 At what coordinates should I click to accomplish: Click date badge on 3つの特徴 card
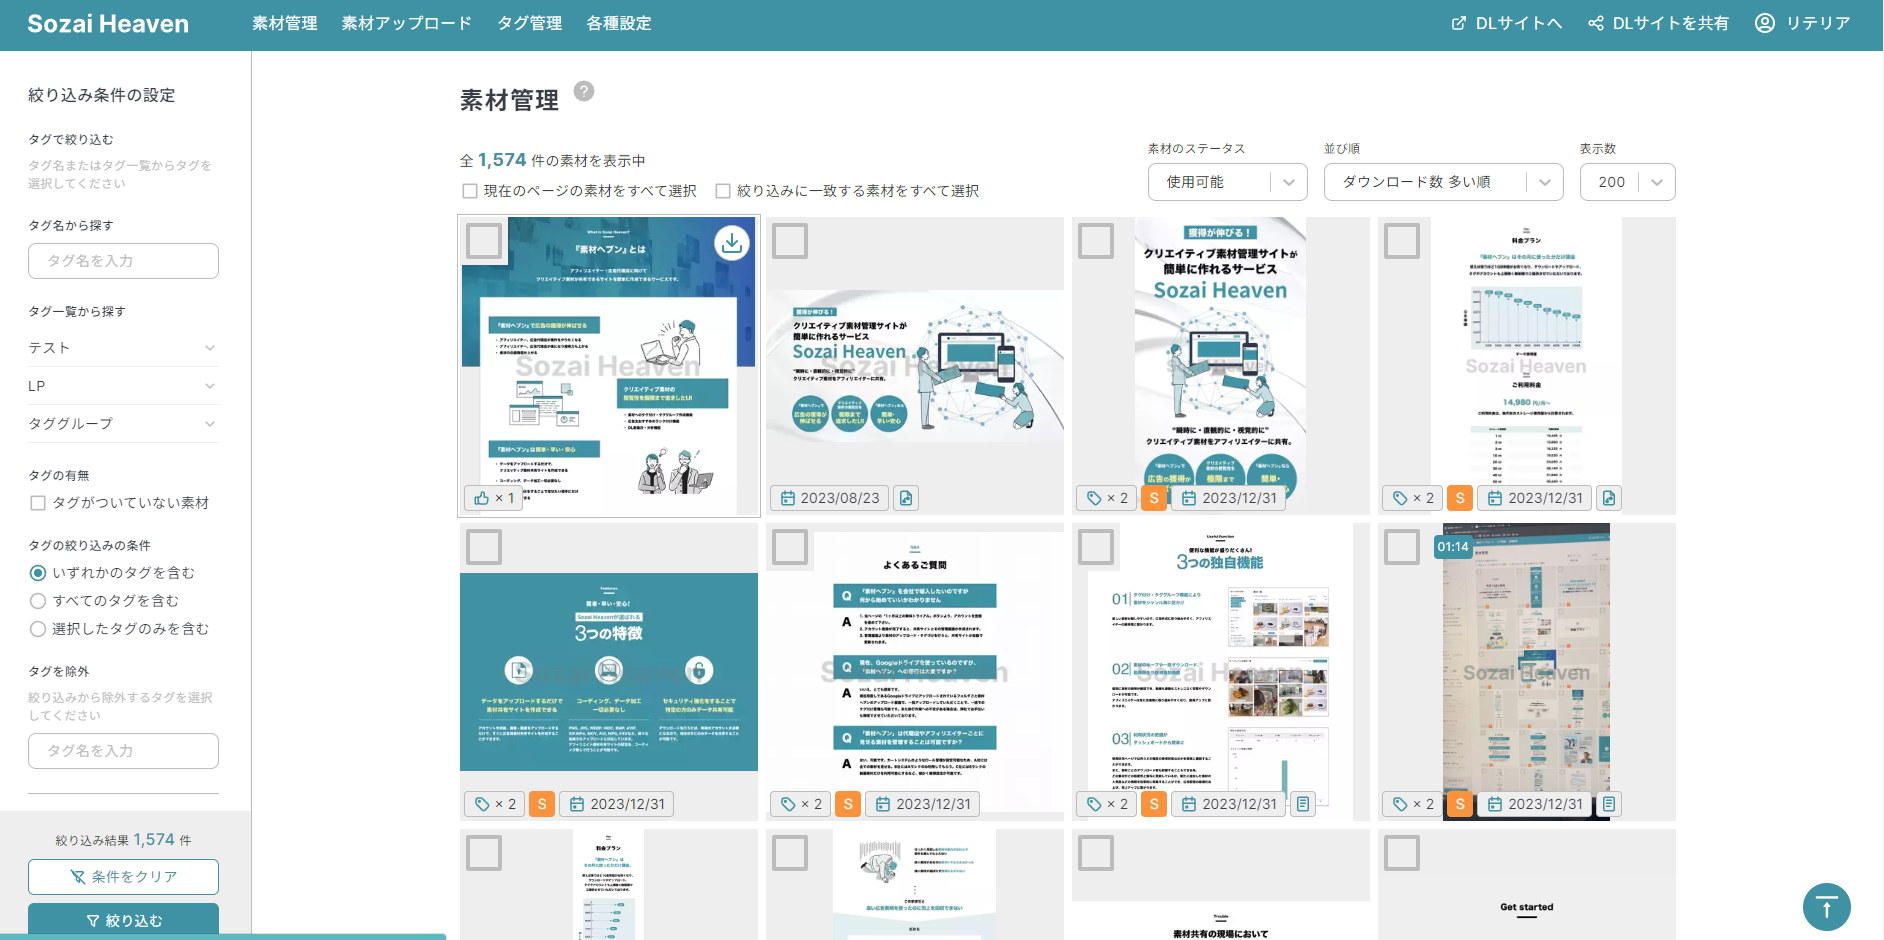[x=617, y=804]
